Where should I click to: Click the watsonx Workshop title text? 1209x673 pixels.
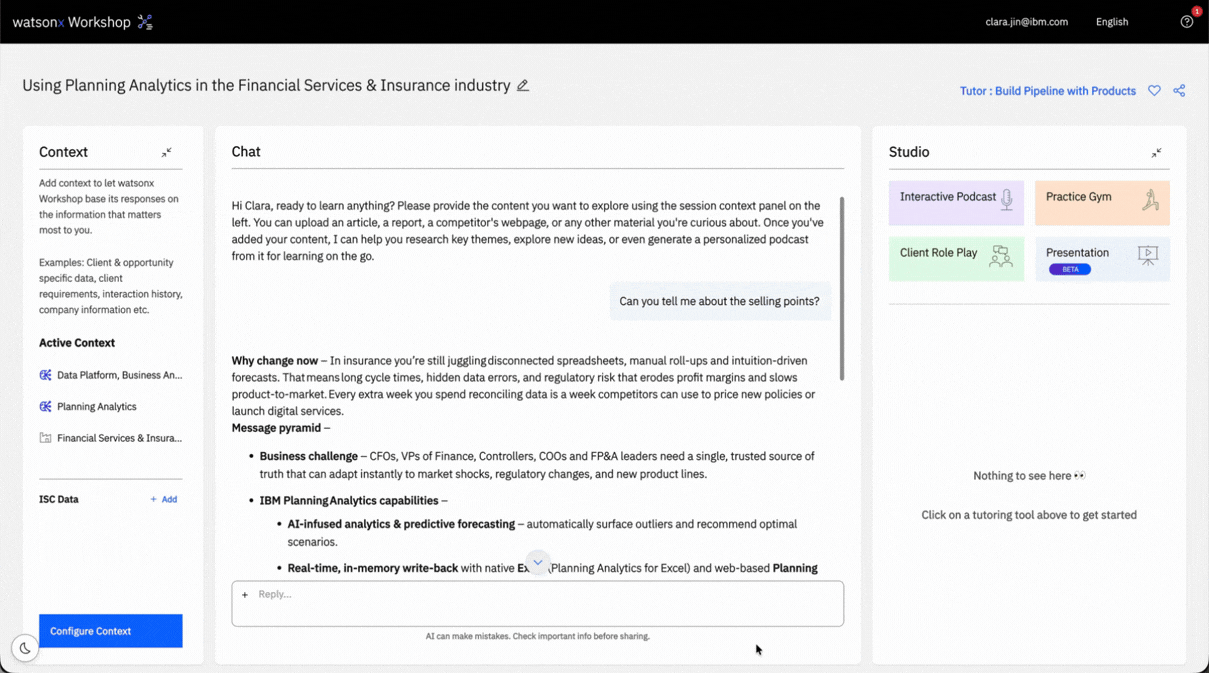[x=71, y=22]
